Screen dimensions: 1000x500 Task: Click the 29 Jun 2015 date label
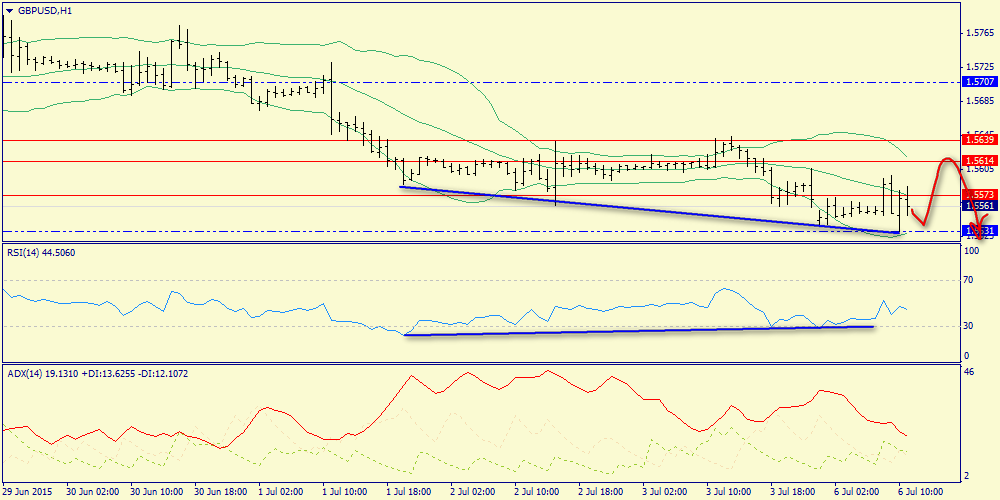[30, 492]
